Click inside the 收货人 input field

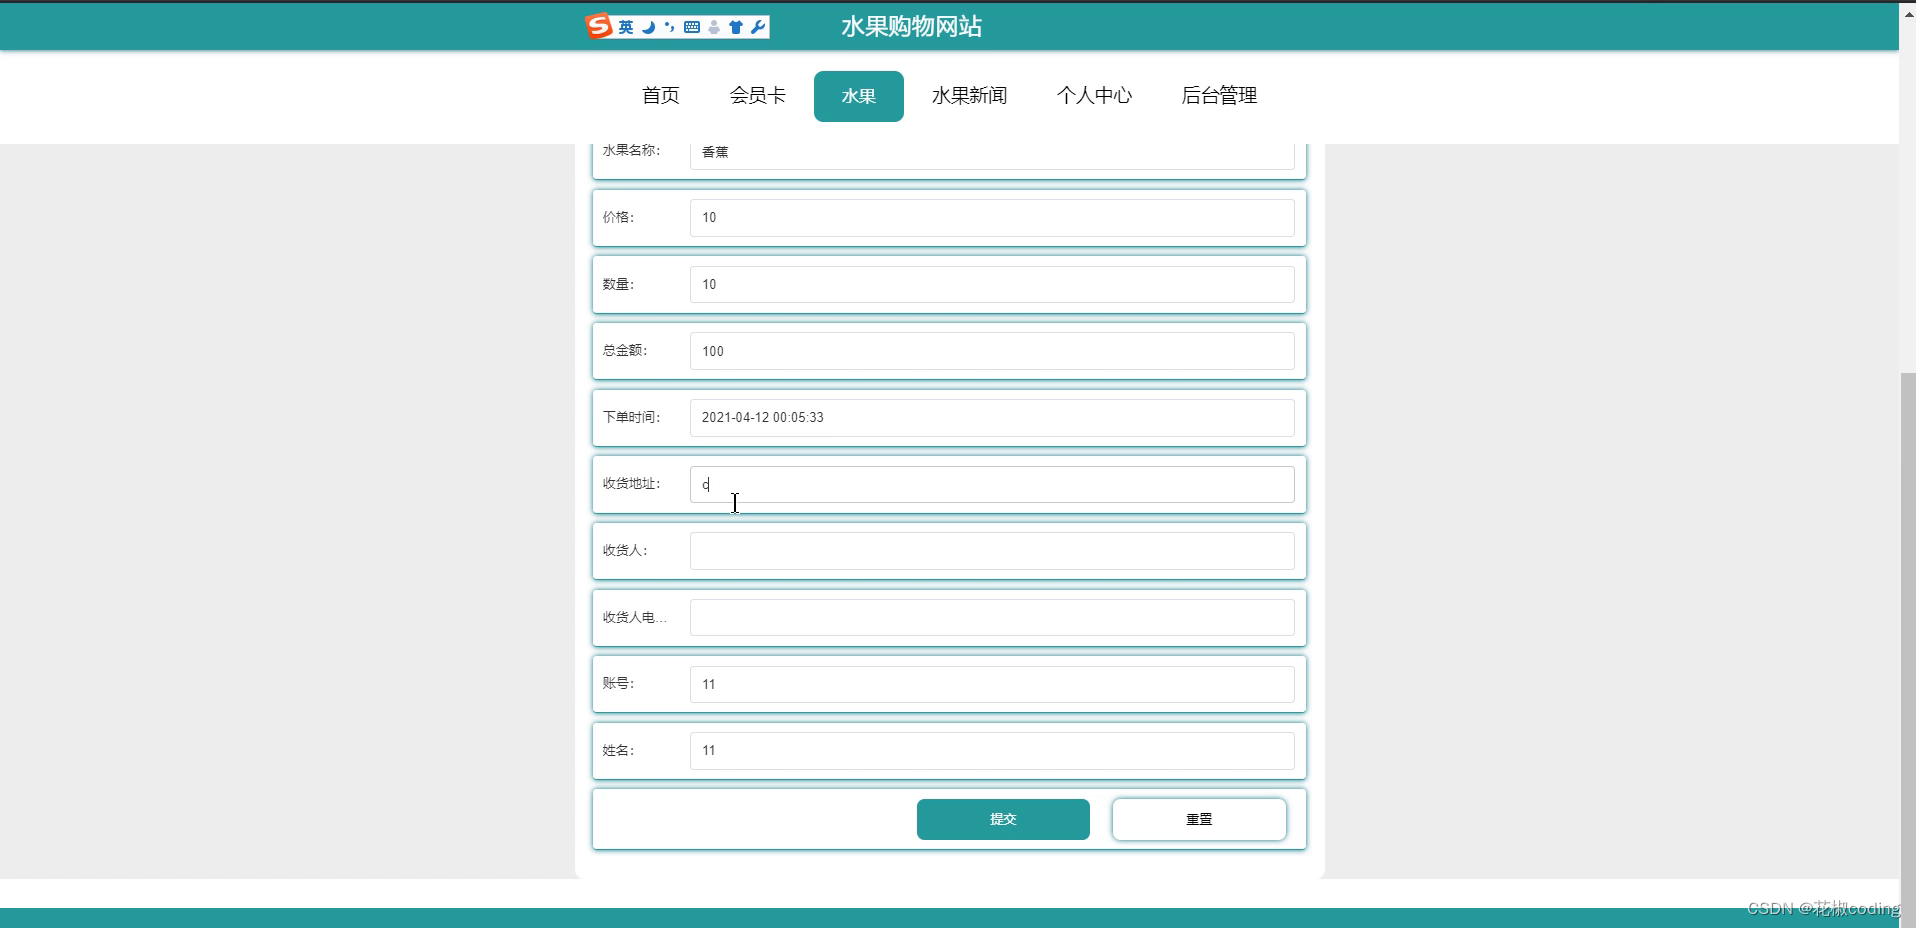click(991, 550)
